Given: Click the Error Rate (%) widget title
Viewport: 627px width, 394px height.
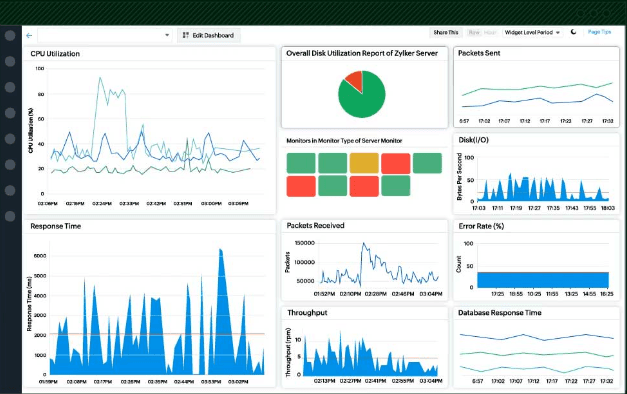Looking at the screenshot, I should (481, 226).
